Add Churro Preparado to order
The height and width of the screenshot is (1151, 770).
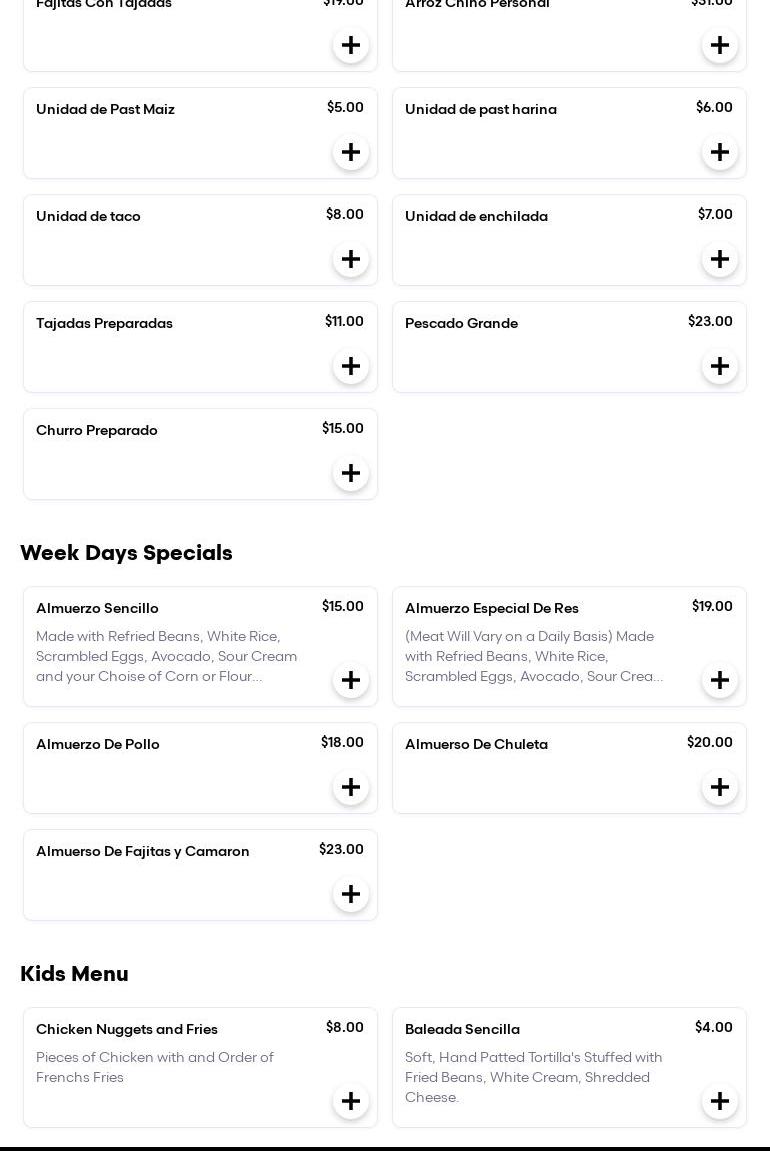coord(351,473)
